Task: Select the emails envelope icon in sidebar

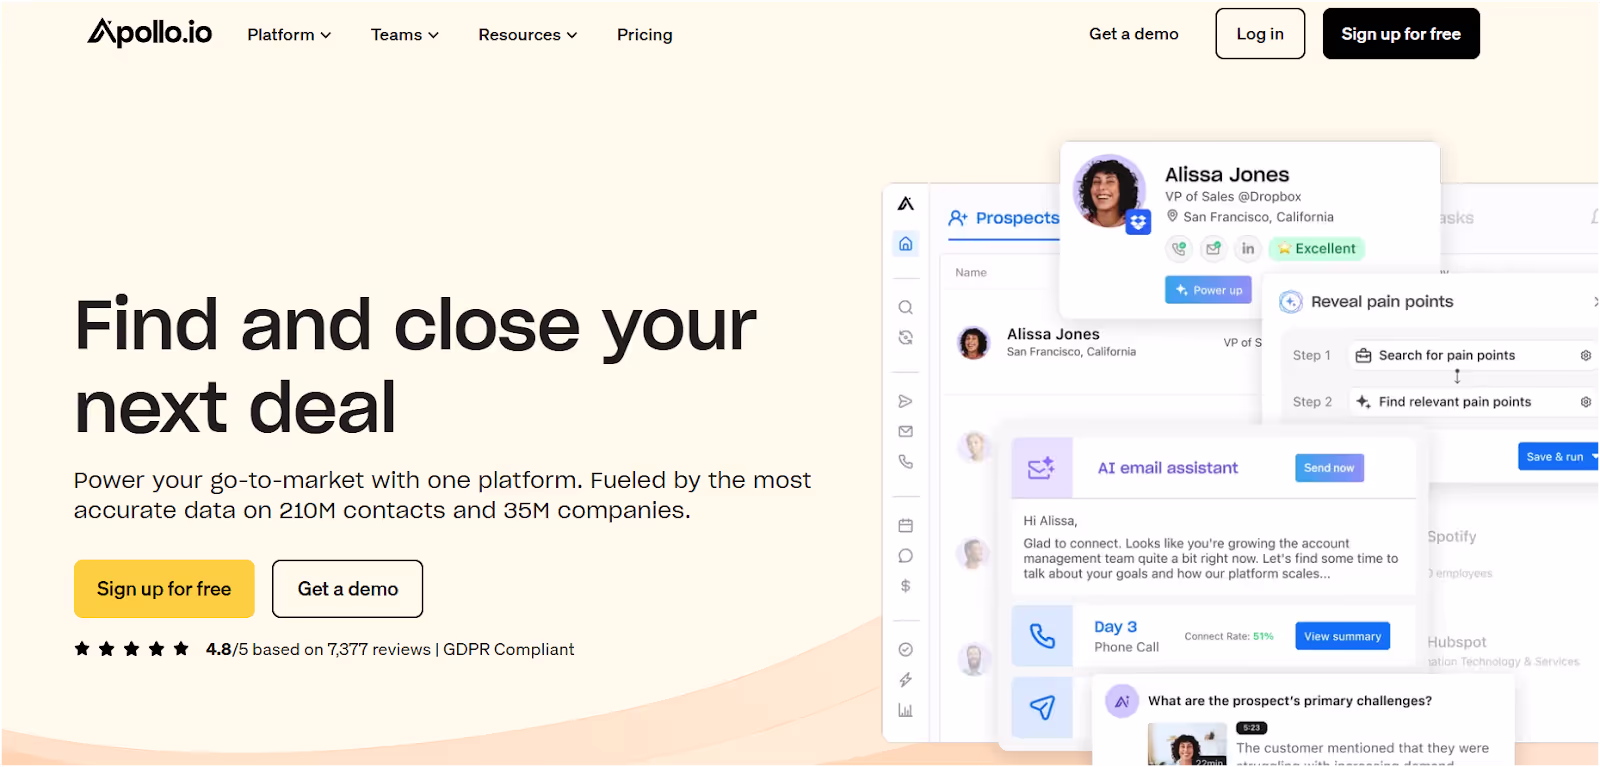Action: point(906,432)
